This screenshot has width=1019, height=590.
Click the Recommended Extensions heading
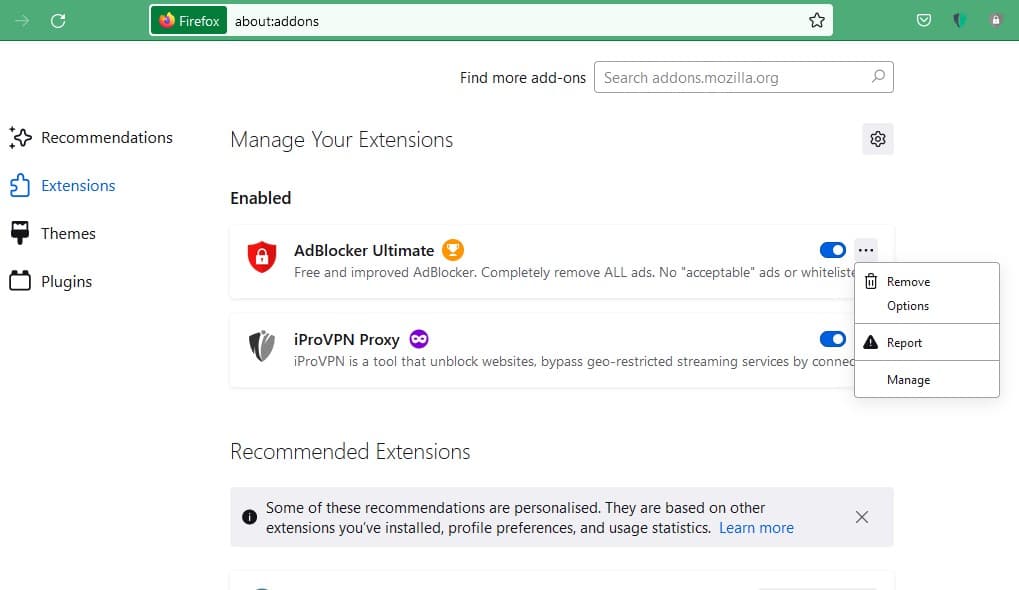coord(350,452)
